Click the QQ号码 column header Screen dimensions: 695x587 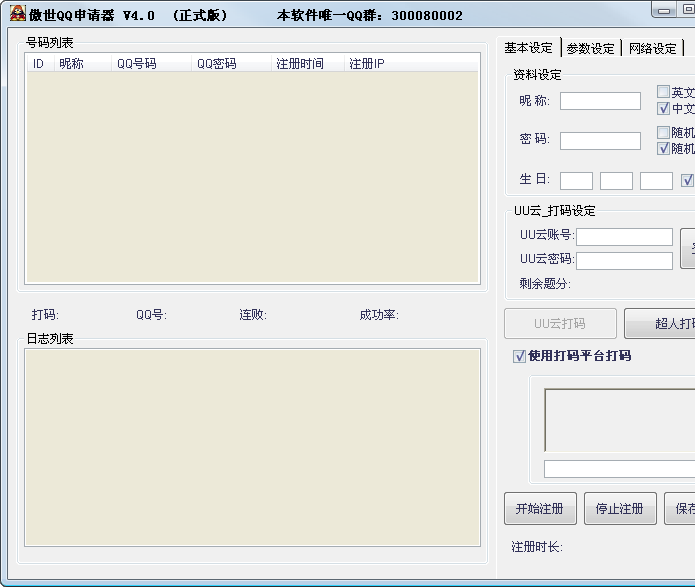coord(151,63)
